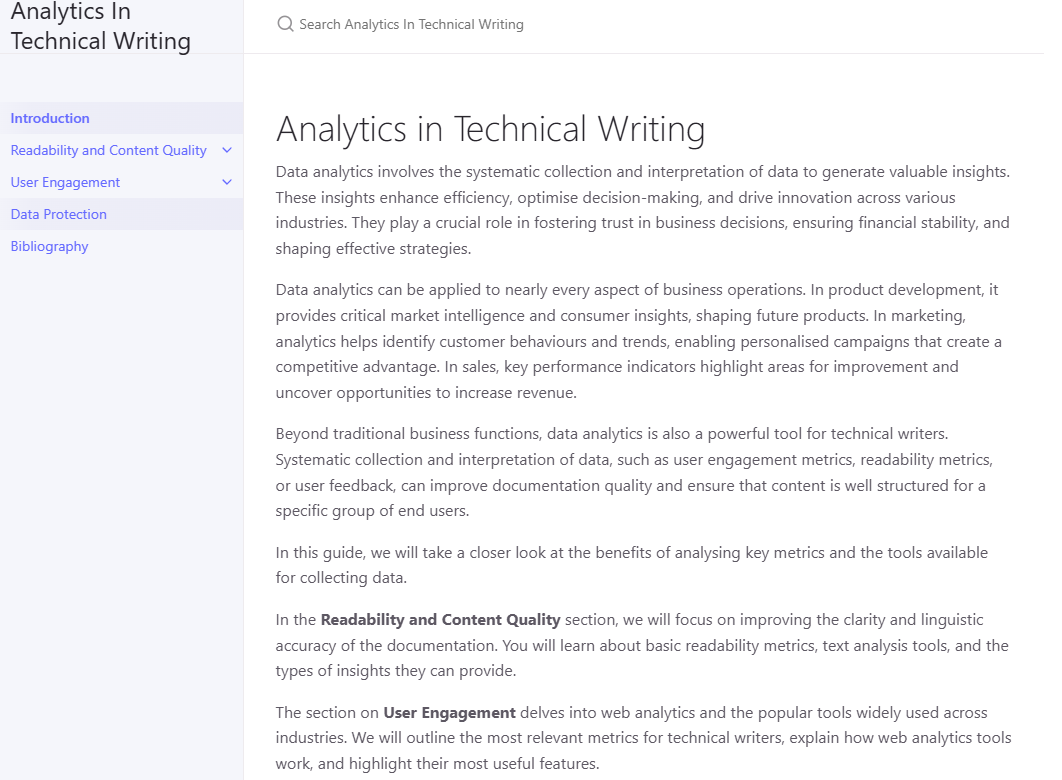The width and height of the screenshot is (1062, 780).
Task: Expand the Readability and Content Quality chevron
Action: tap(227, 150)
